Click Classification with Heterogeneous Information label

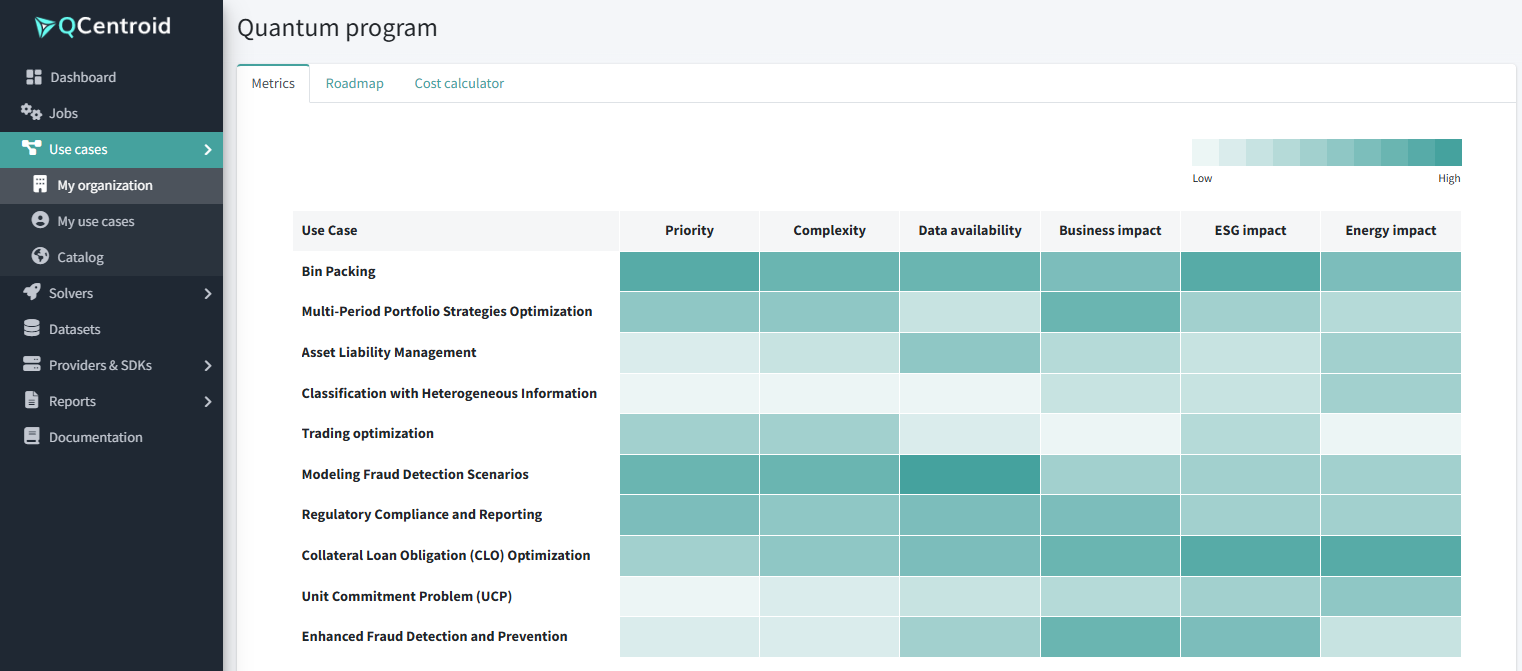[x=449, y=393]
